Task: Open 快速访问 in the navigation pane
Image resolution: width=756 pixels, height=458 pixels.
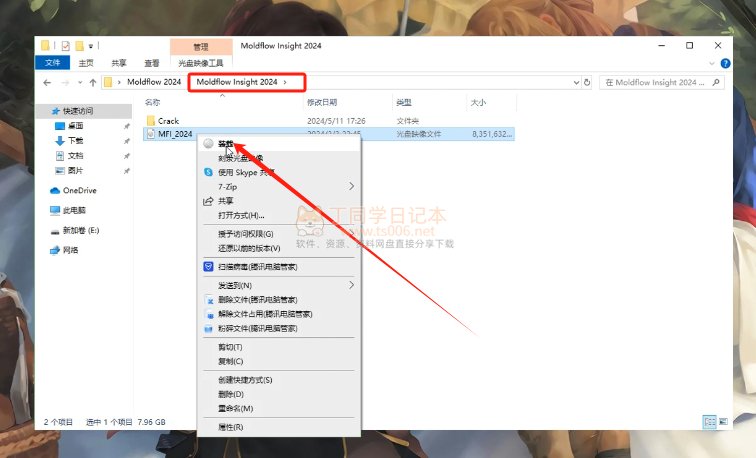Action: [78, 111]
